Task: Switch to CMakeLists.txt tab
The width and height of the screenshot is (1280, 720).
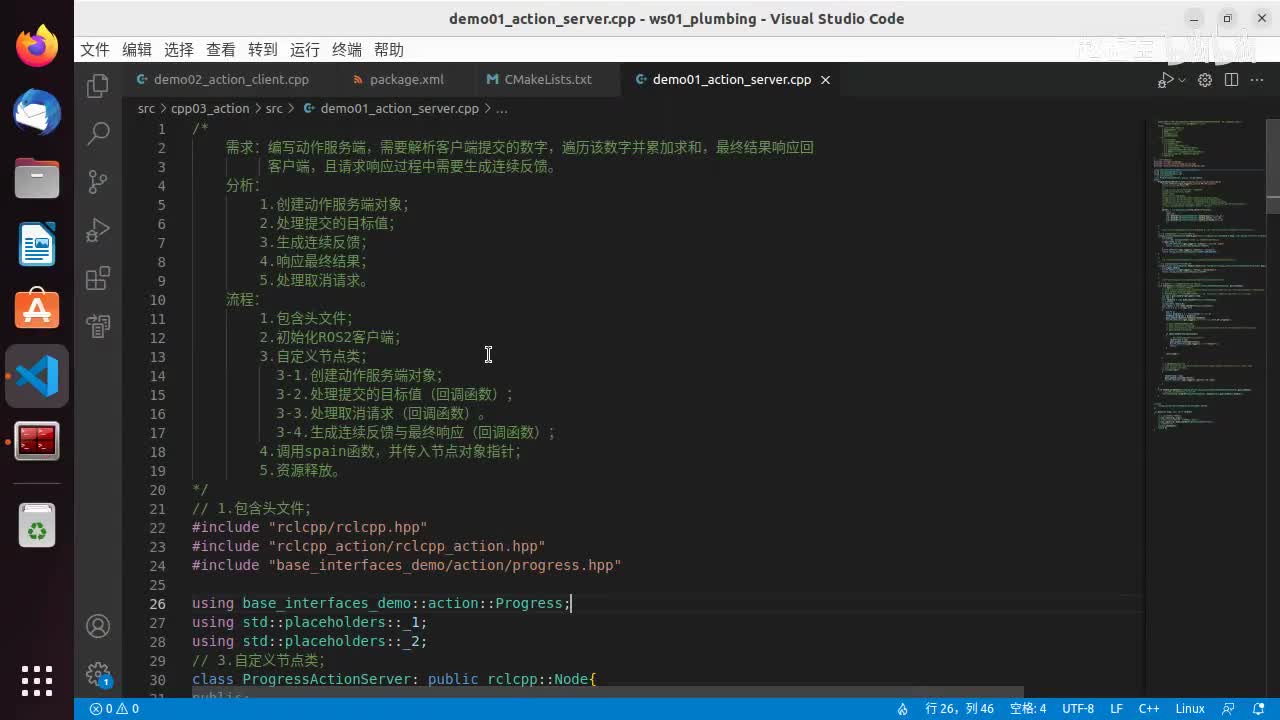Action: point(547,80)
